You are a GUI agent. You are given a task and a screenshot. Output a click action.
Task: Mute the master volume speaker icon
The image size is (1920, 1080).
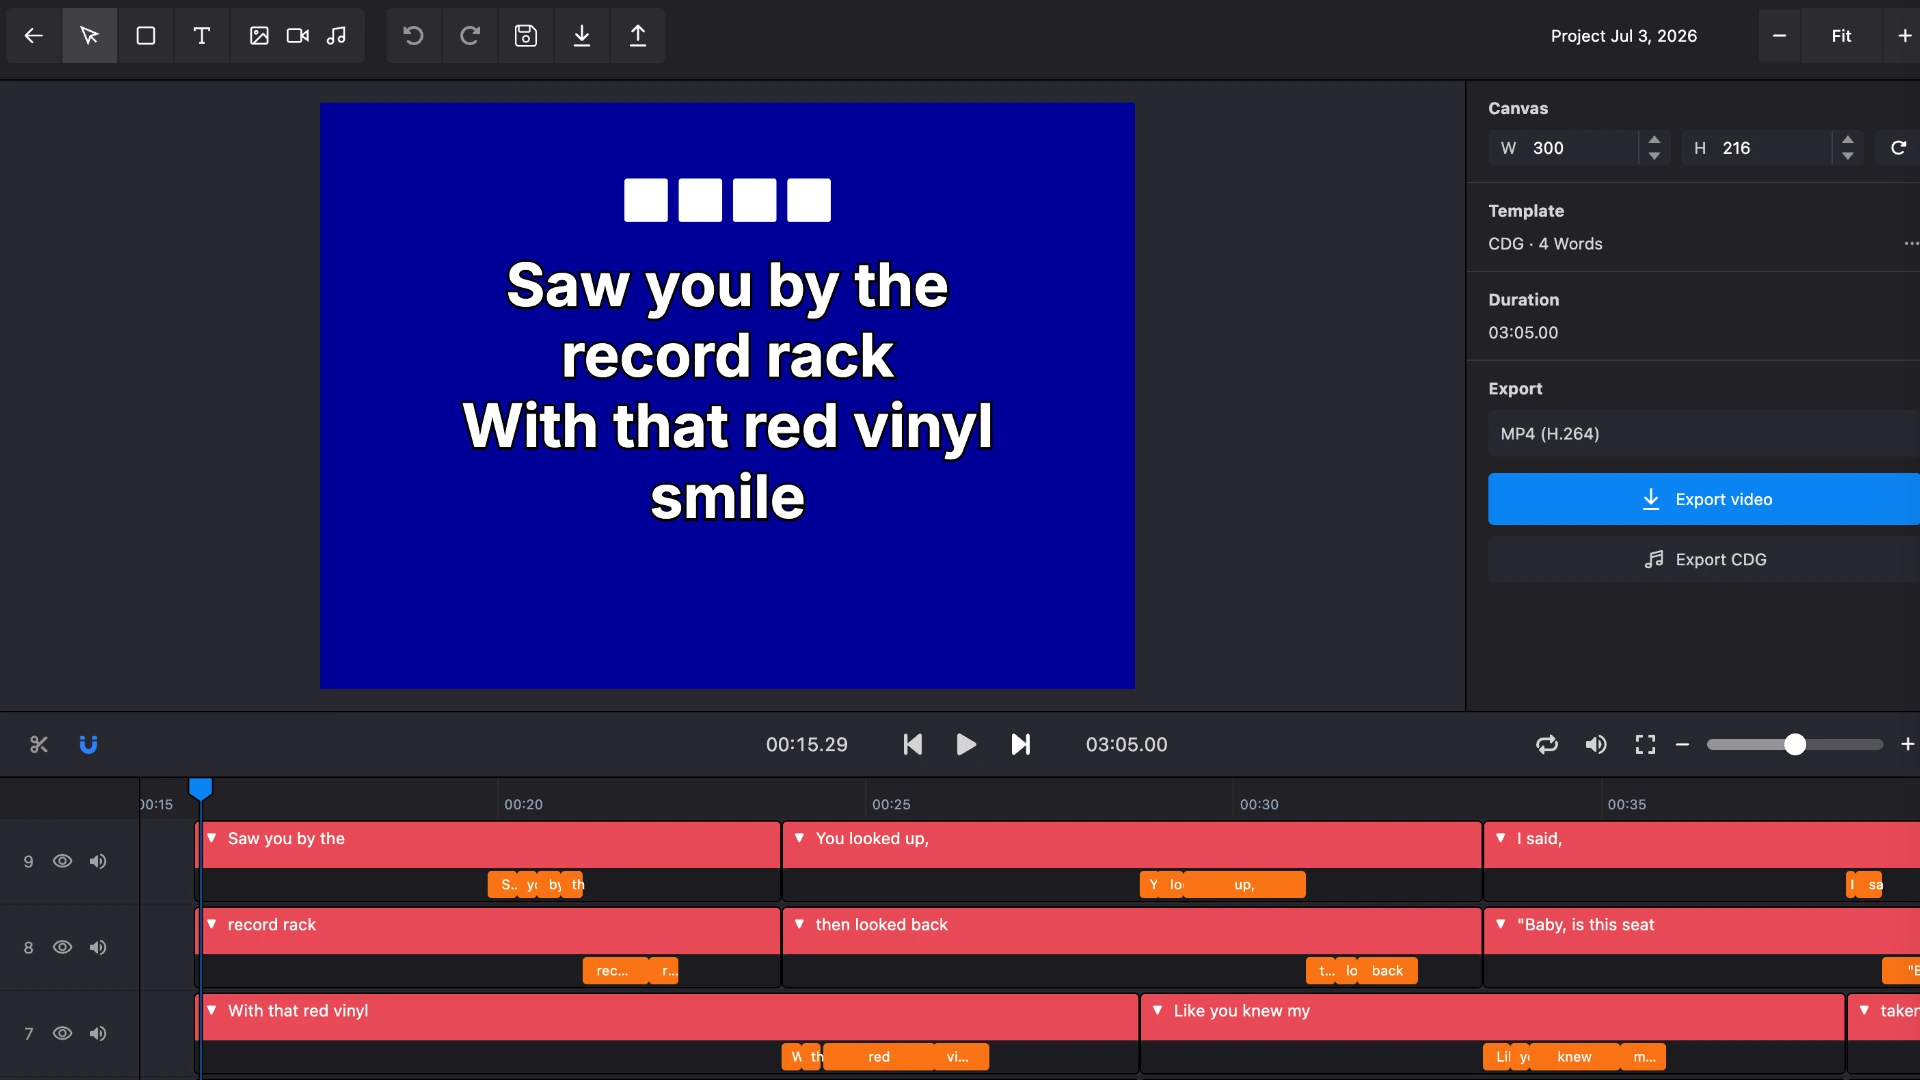click(1596, 745)
